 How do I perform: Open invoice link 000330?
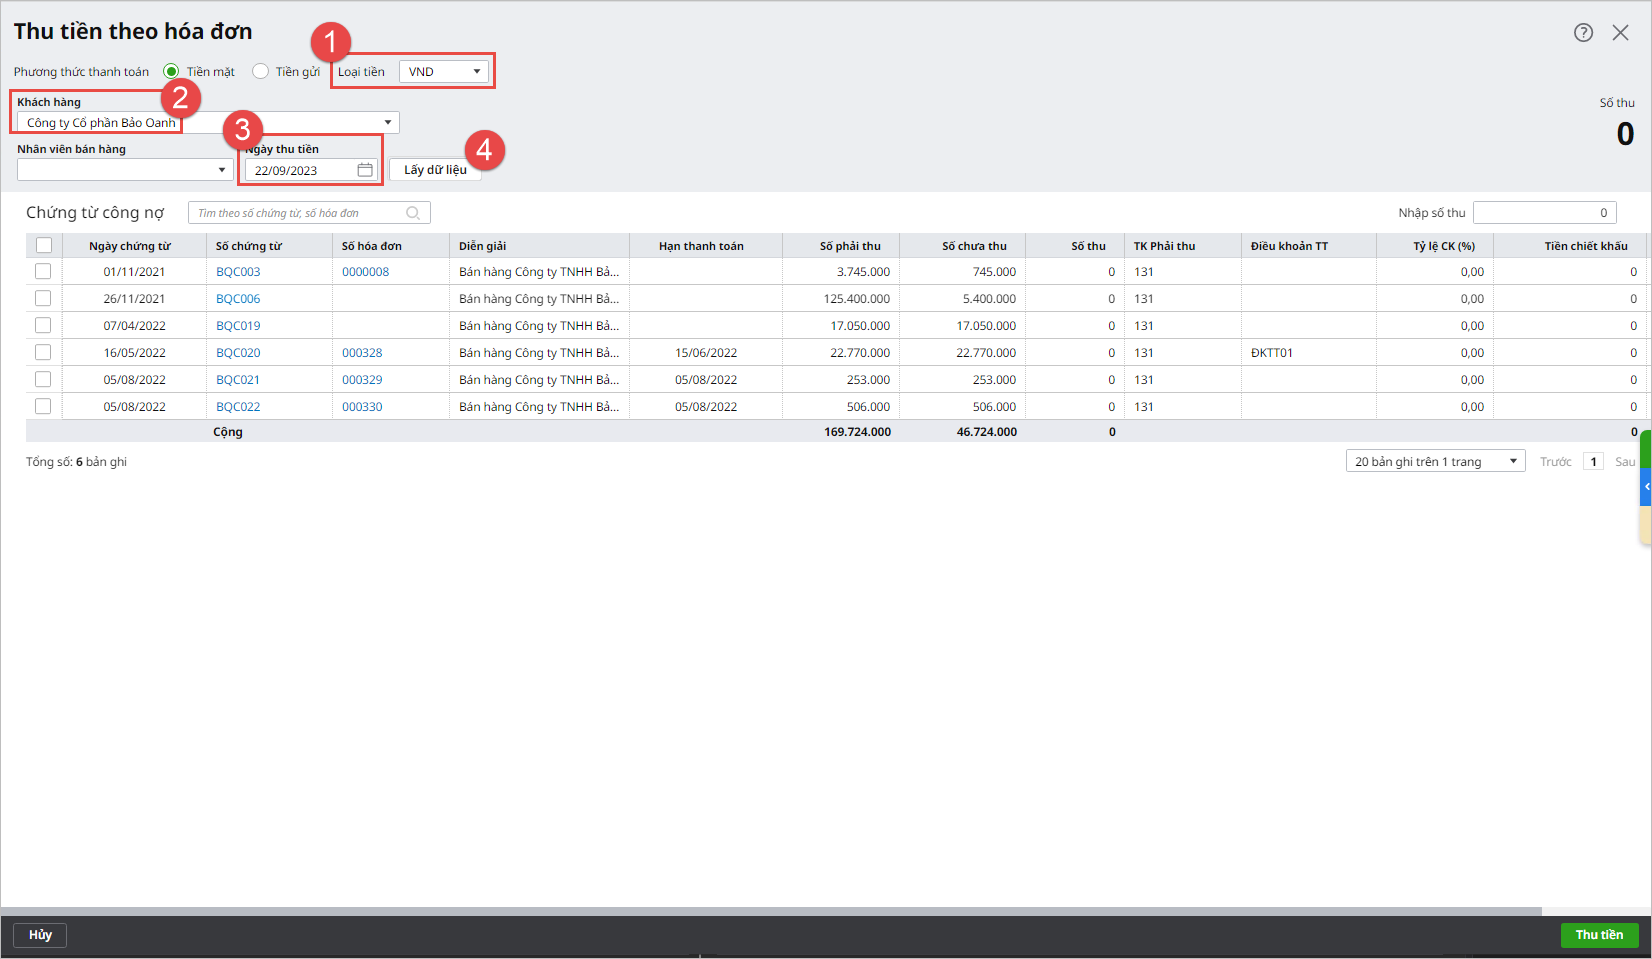pos(362,407)
